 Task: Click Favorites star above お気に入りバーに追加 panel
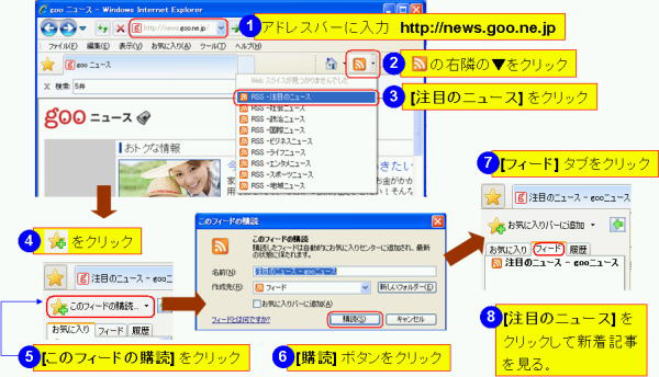493,197
